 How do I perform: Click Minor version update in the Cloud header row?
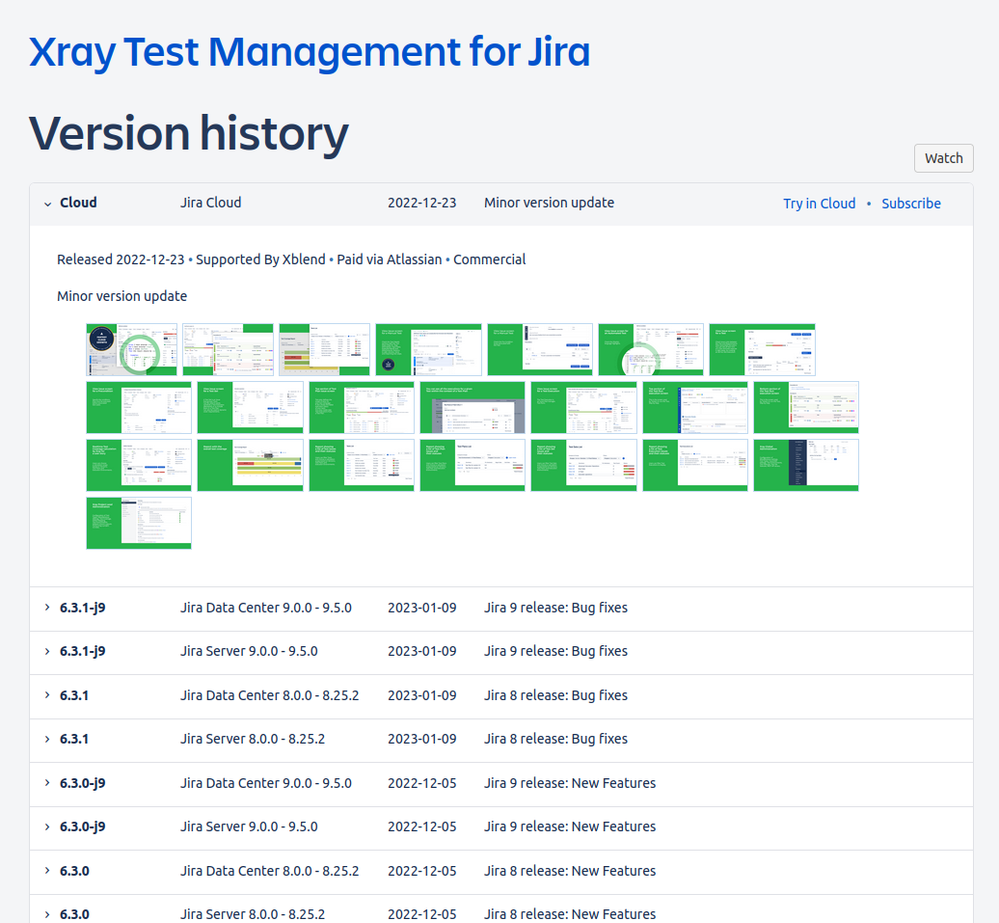(x=549, y=203)
